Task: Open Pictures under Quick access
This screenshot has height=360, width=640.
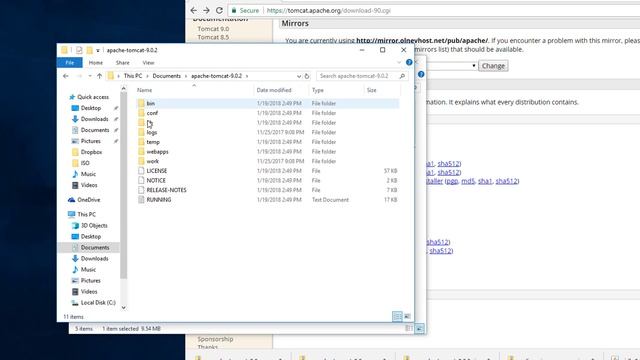Action: pyautogui.click(x=90, y=141)
